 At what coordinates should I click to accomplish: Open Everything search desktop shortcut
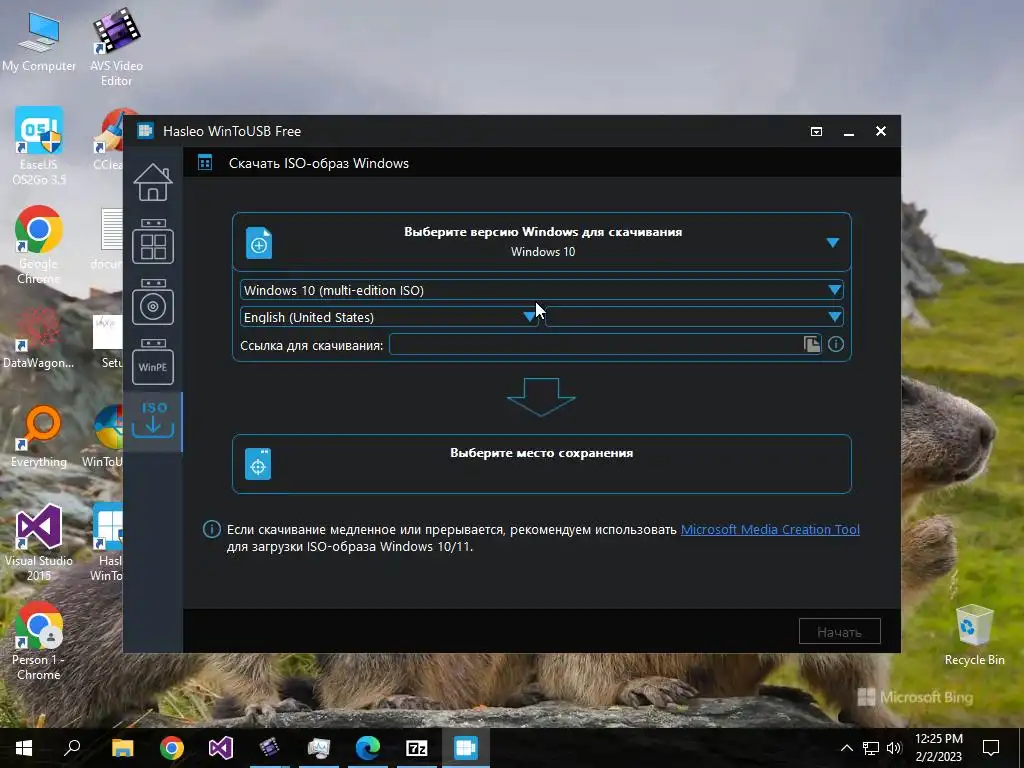tap(39, 436)
